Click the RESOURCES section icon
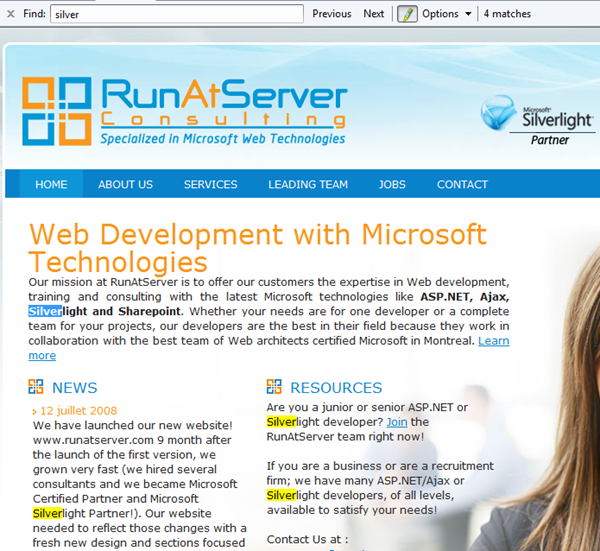 pos(274,386)
